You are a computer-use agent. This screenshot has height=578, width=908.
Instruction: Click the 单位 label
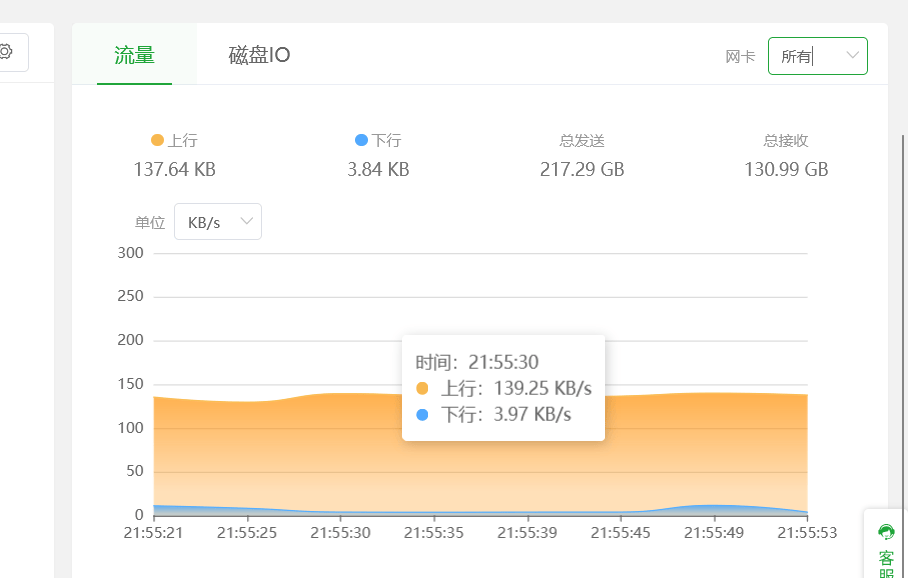150,222
